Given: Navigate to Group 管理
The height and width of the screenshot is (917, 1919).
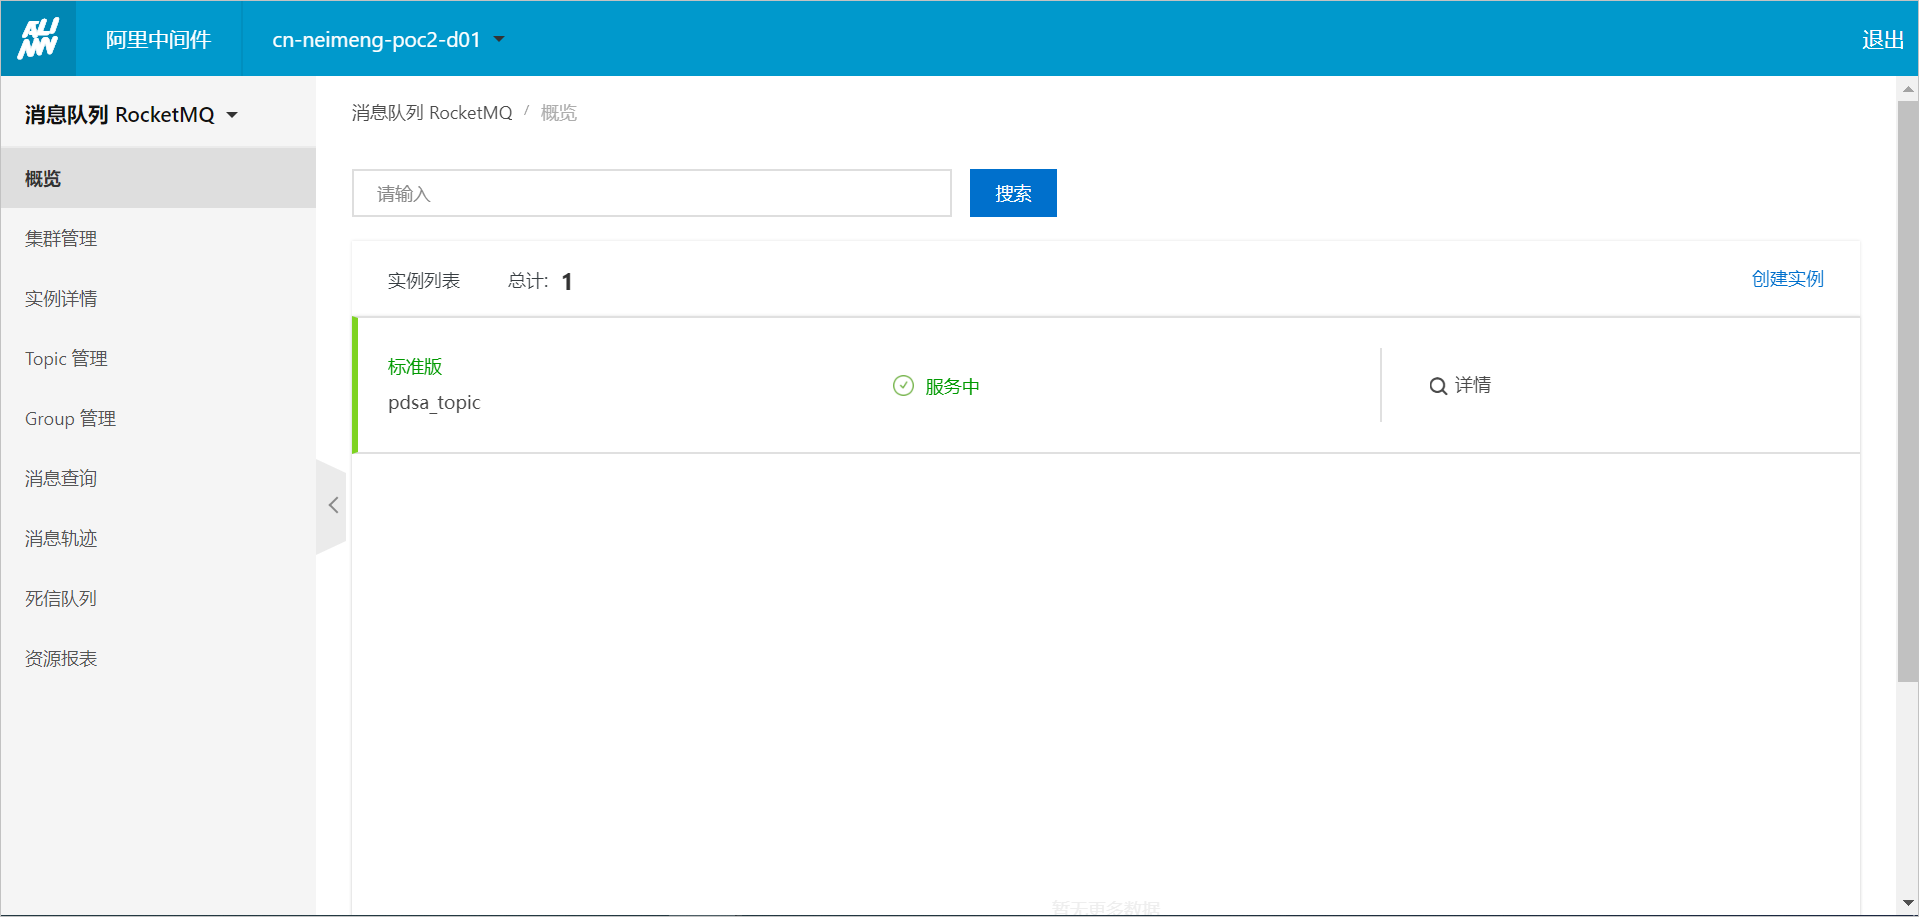Looking at the screenshot, I should (x=158, y=418).
